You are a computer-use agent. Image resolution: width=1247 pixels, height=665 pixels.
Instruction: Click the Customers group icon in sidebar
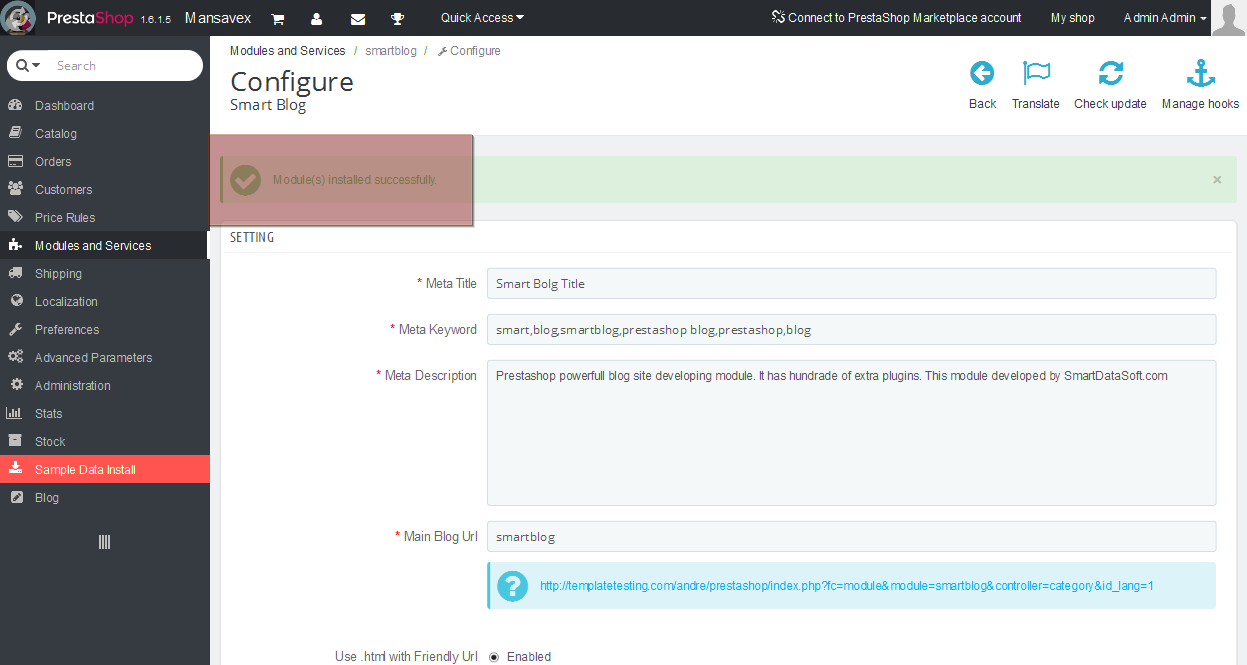pyautogui.click(x=16, y=189)
